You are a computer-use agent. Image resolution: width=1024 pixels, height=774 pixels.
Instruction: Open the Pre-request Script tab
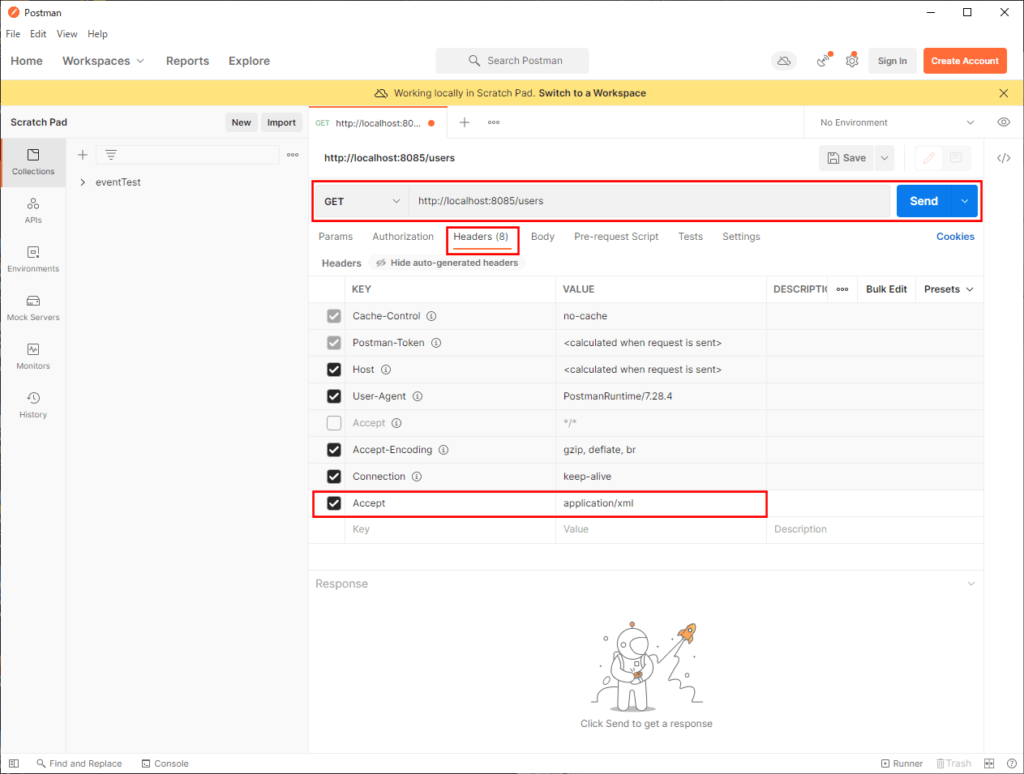(616, 237)
